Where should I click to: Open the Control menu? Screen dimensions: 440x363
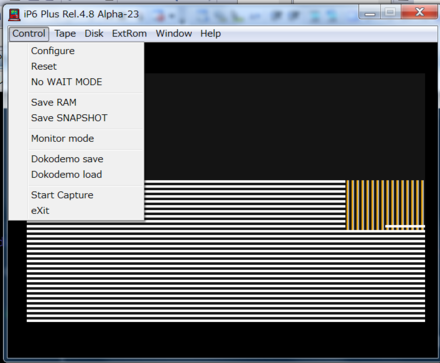(29, 34)
